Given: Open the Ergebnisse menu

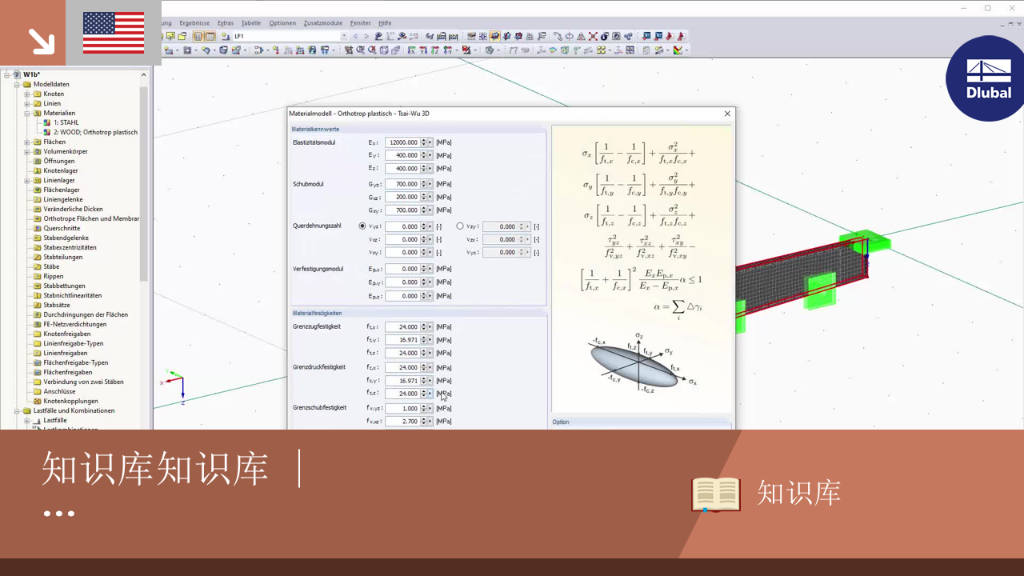Looking at the screenshot, I should pos(195,23).
